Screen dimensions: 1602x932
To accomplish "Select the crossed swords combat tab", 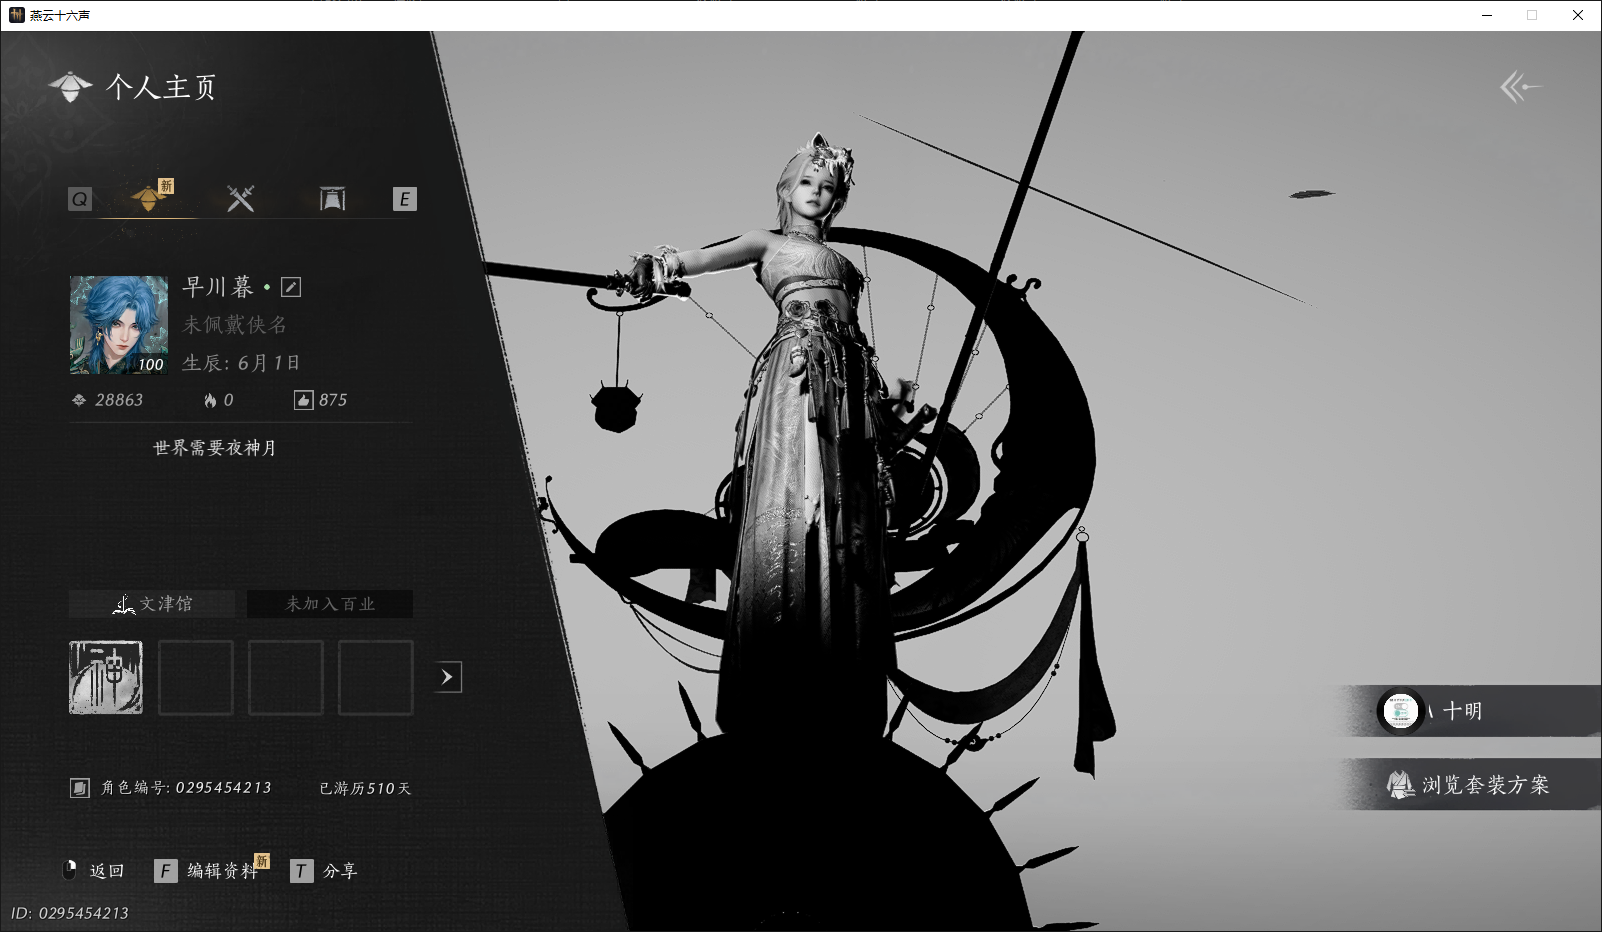I will click(240, 198).
